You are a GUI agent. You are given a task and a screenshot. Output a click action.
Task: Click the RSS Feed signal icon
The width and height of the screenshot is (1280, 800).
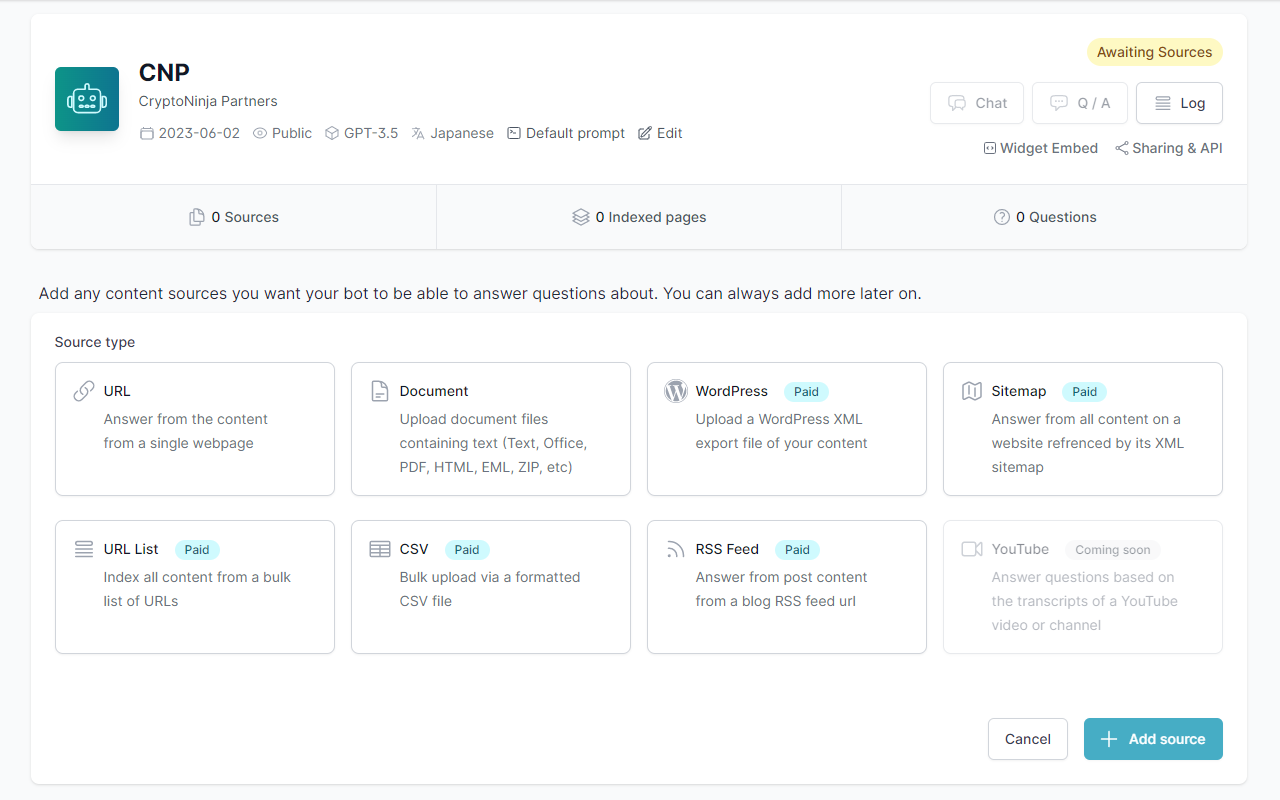676,549
